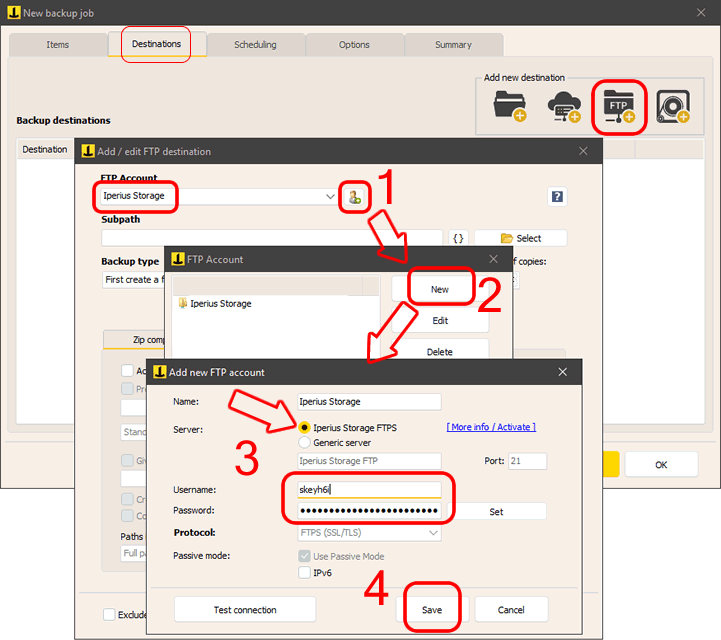Open the More info / Activate link
This screenshot has height=640, width=721.
491,427
